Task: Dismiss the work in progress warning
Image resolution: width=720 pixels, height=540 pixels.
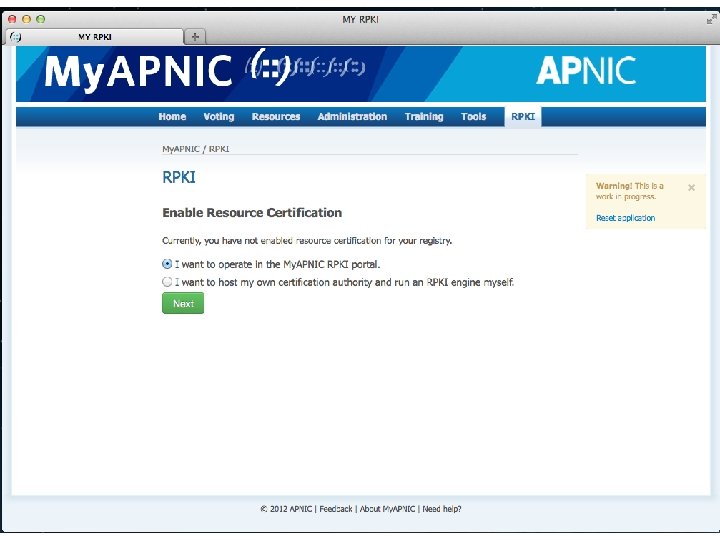Action: click(691, 187)
